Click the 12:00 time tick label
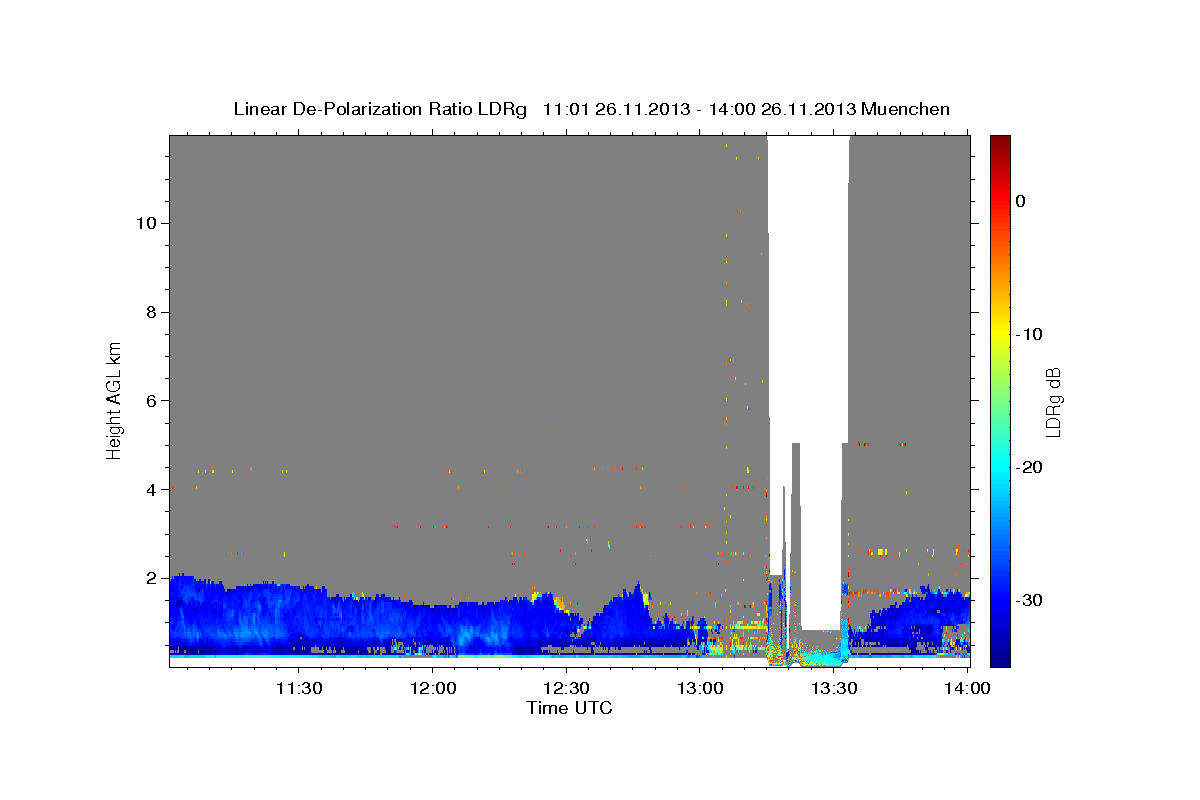Screen dimensions: 1200x800 pos(432,688)
